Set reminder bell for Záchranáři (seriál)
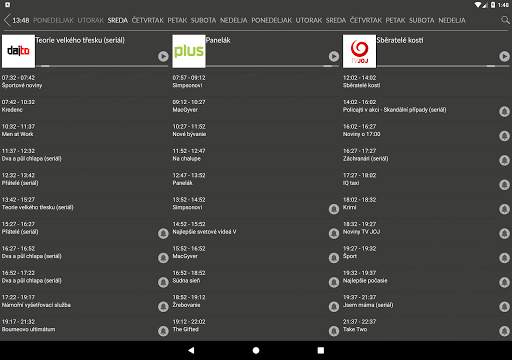 coord(504,160)
